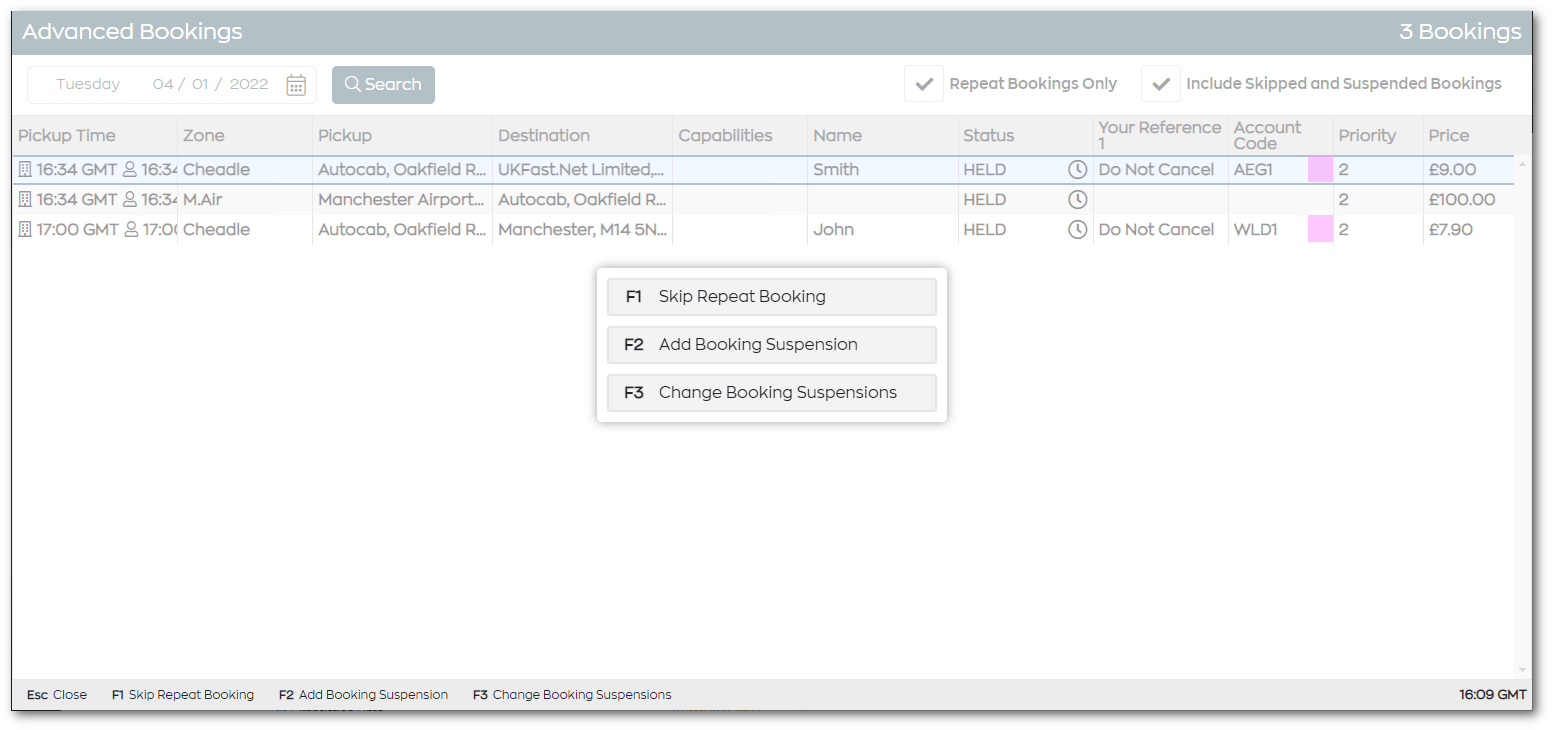Click the pink swatch next to AEG1 account code
Viewport: 1552px width, 730px height.
(1319, 169)
